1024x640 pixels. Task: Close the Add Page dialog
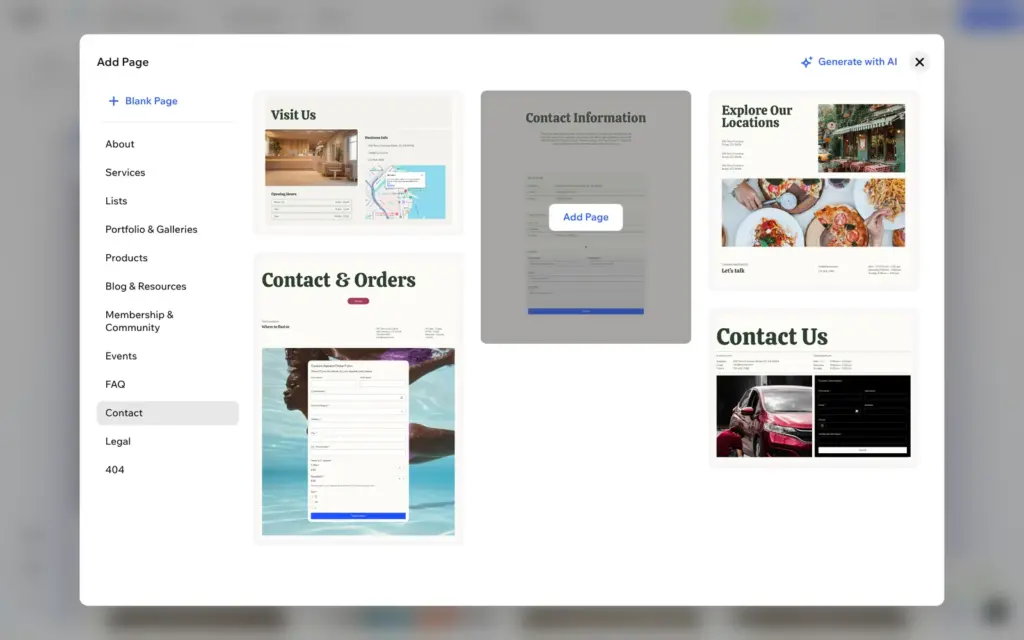click(919, 62)
